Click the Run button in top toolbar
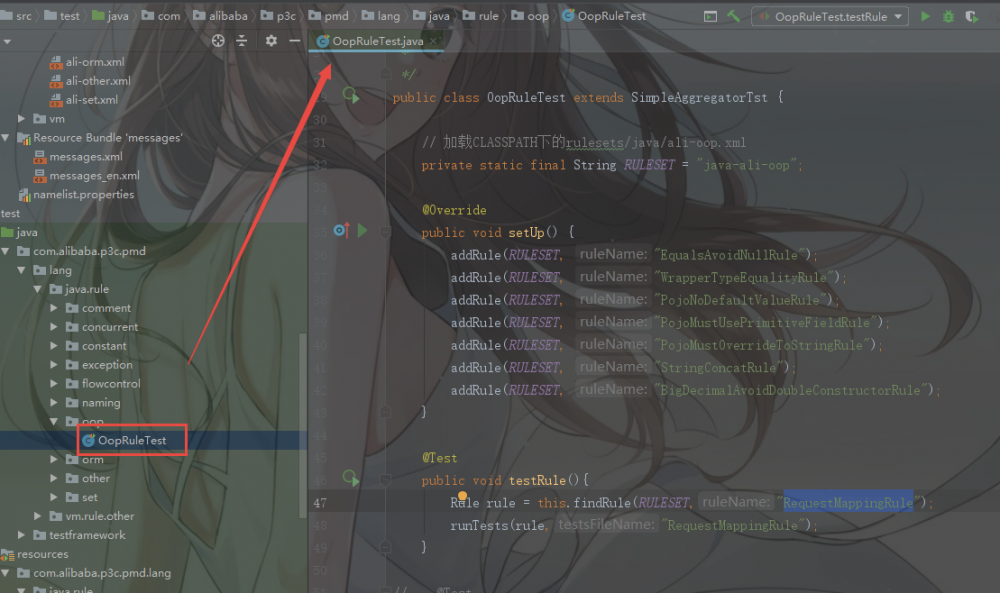 [925, 17]
